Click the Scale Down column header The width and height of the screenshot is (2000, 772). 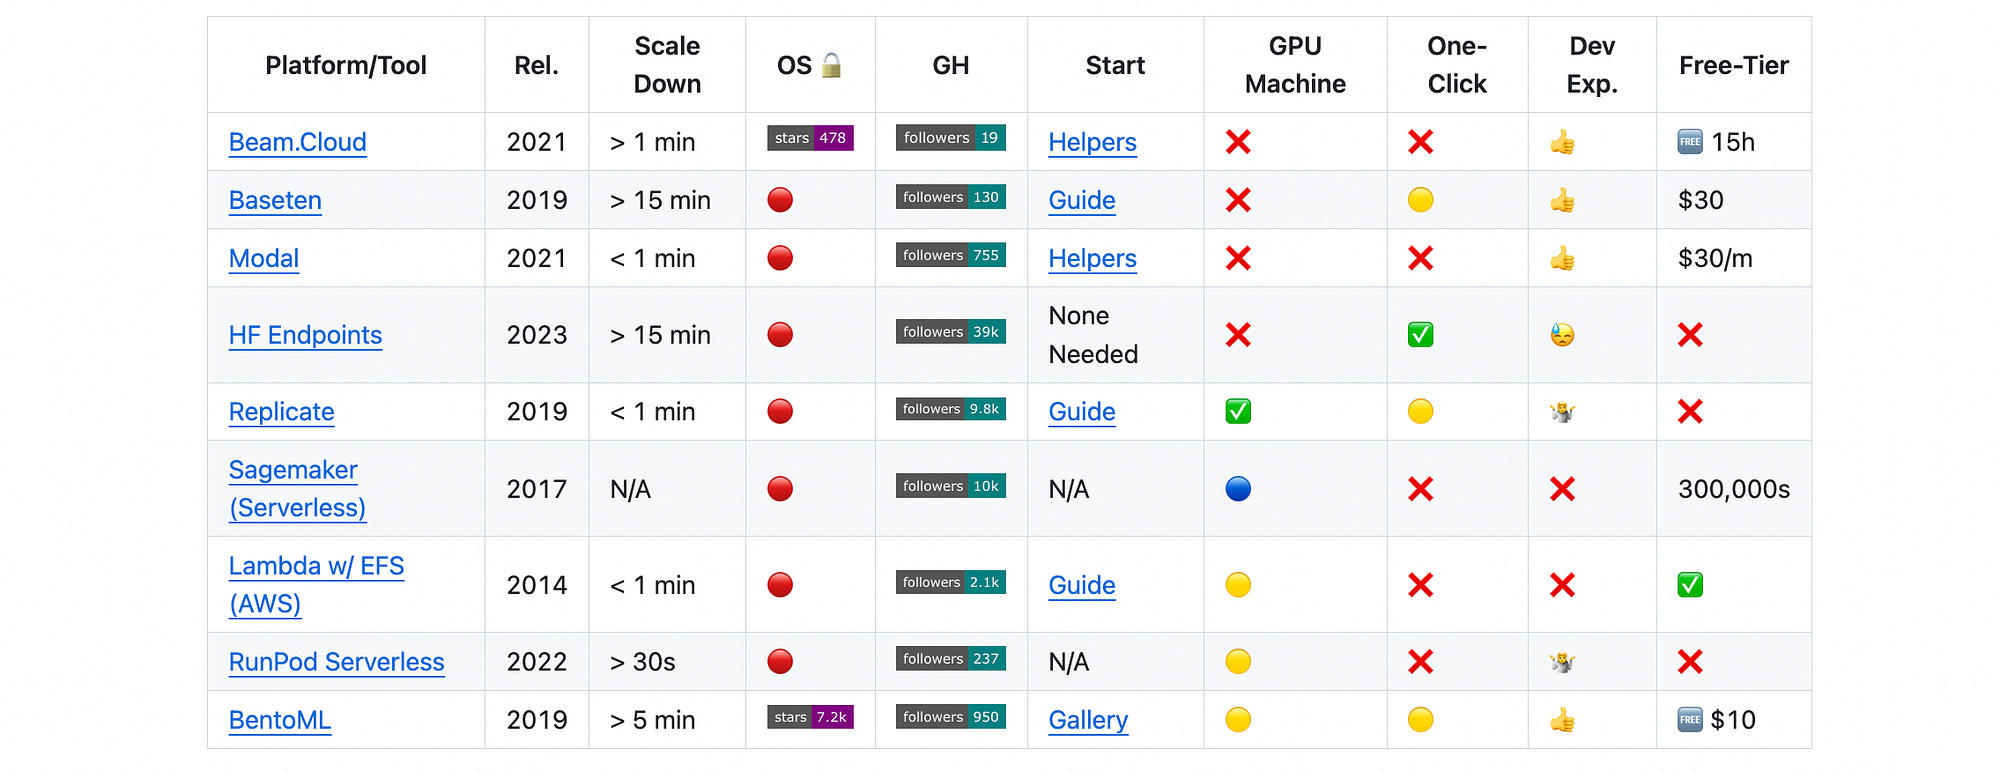667,65
